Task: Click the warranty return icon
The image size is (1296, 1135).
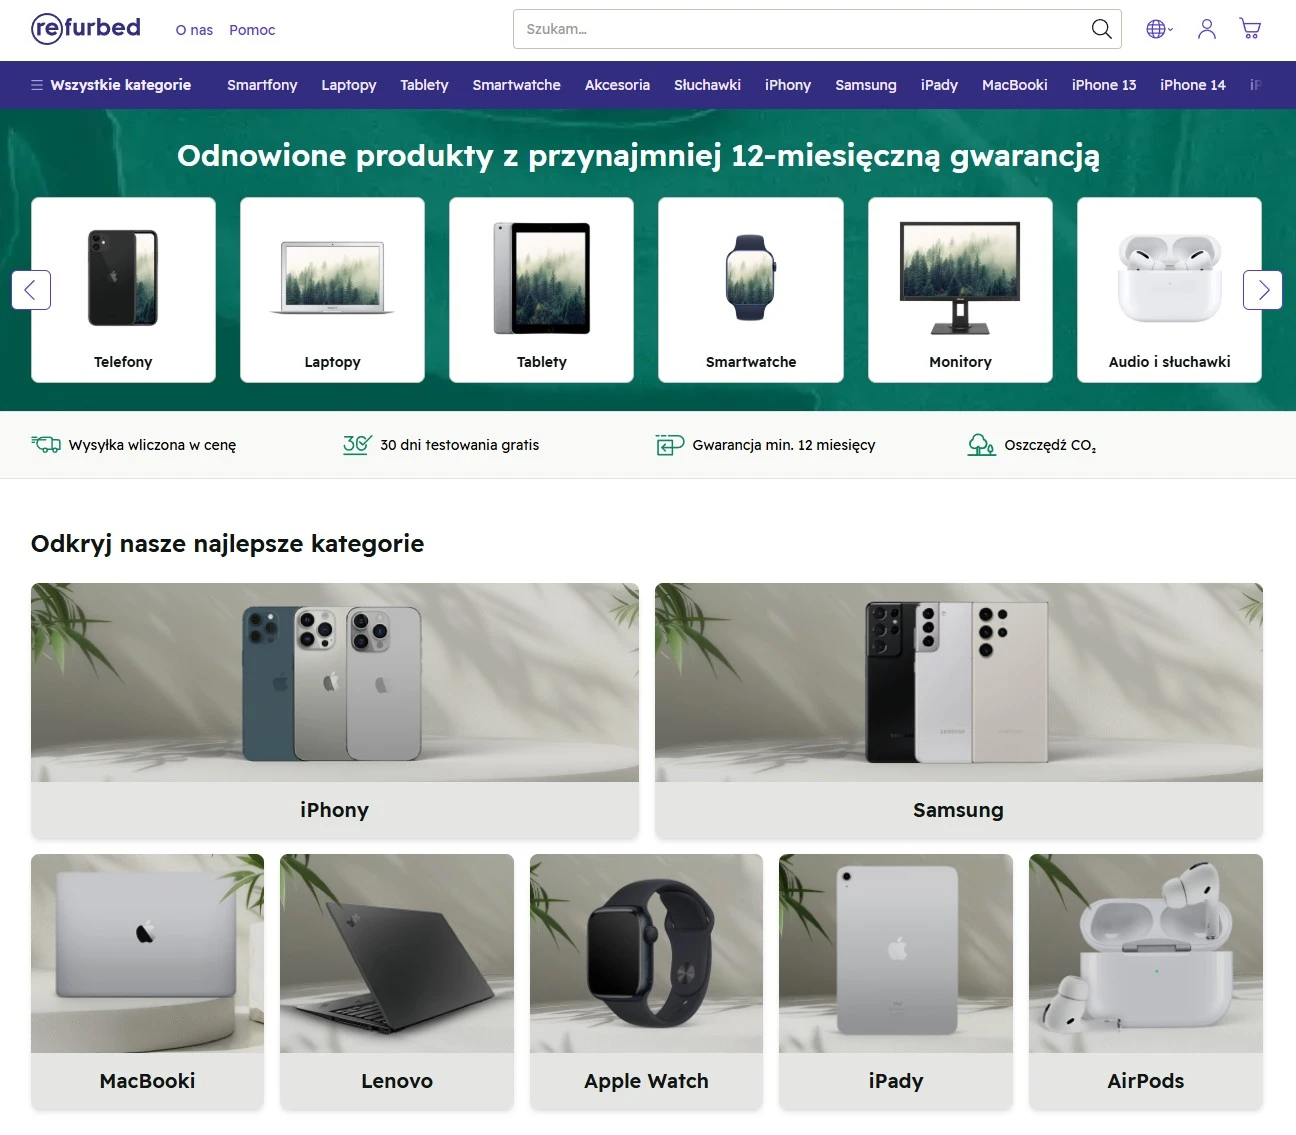Action: 670,444
